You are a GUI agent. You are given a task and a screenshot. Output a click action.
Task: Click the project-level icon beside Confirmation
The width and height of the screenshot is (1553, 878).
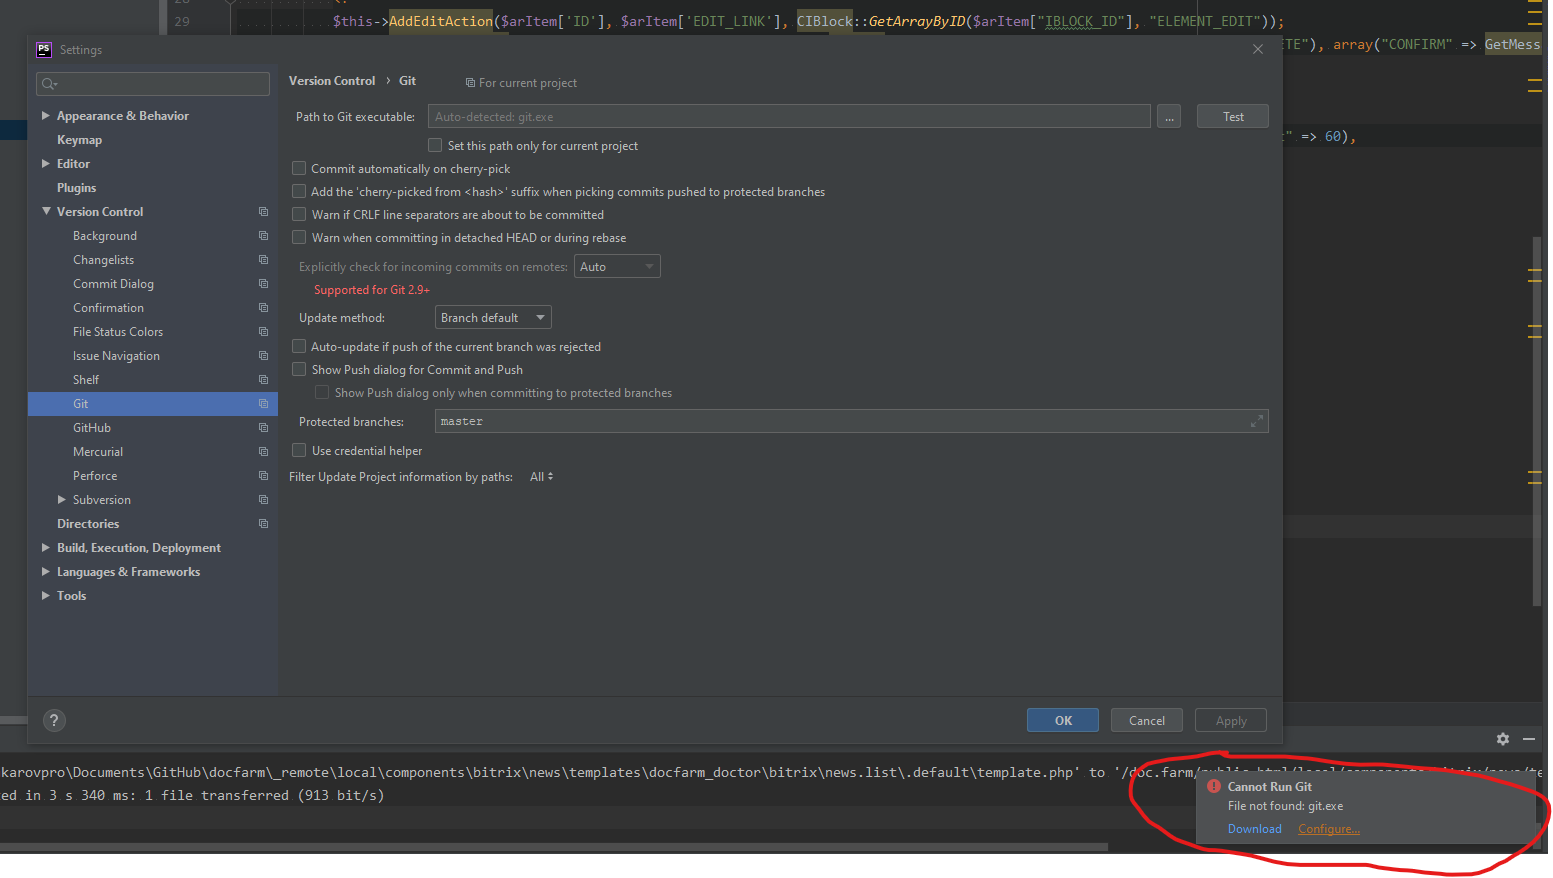point(264,308)
